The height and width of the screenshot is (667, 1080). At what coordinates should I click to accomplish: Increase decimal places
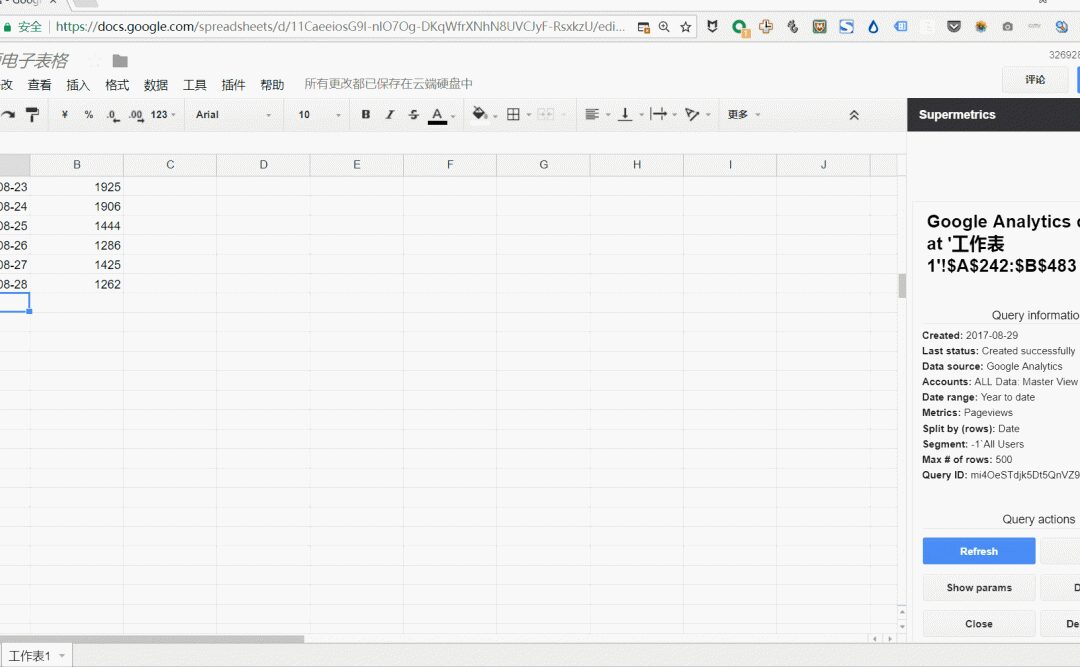click(x=136, y=115)
